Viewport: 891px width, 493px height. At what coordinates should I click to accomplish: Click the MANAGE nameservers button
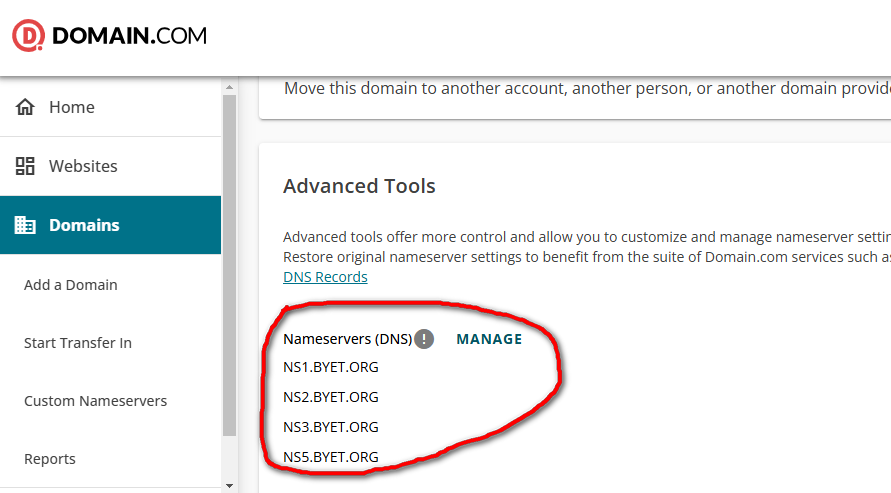[x=489, y=339]
